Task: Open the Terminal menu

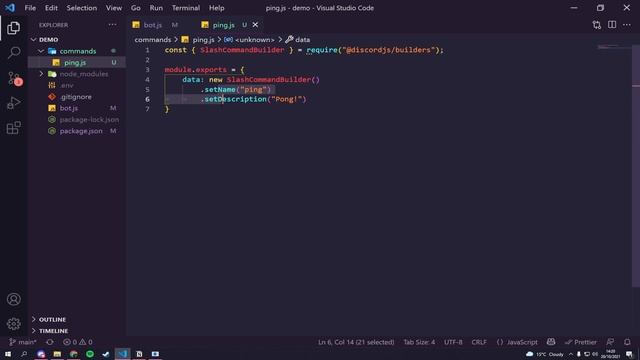Action: [186, 8]
